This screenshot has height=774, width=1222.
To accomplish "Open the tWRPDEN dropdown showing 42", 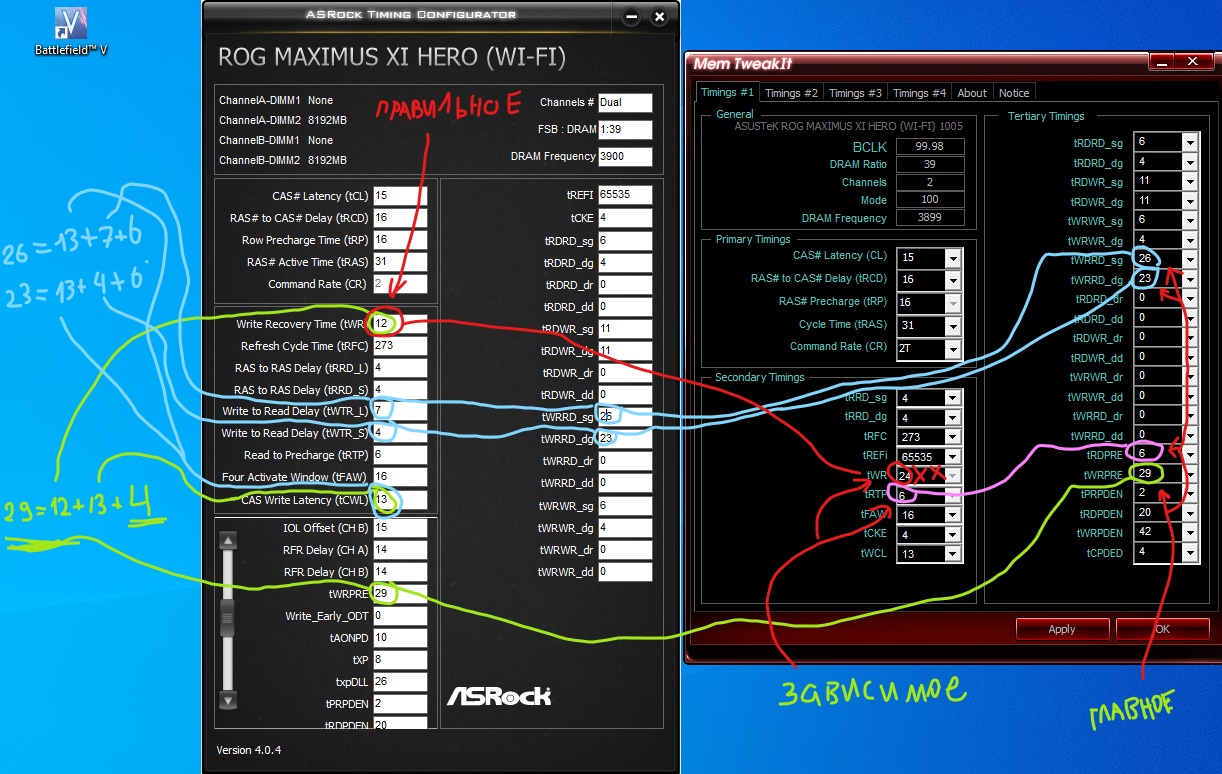I will (1190, 533).
